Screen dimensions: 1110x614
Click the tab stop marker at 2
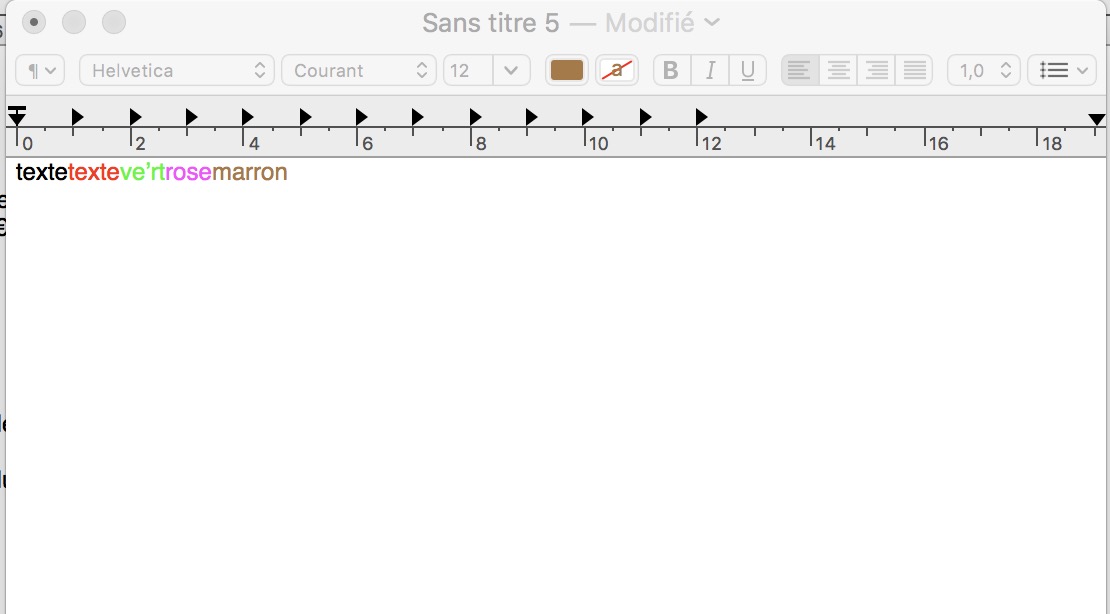[135, 117]
